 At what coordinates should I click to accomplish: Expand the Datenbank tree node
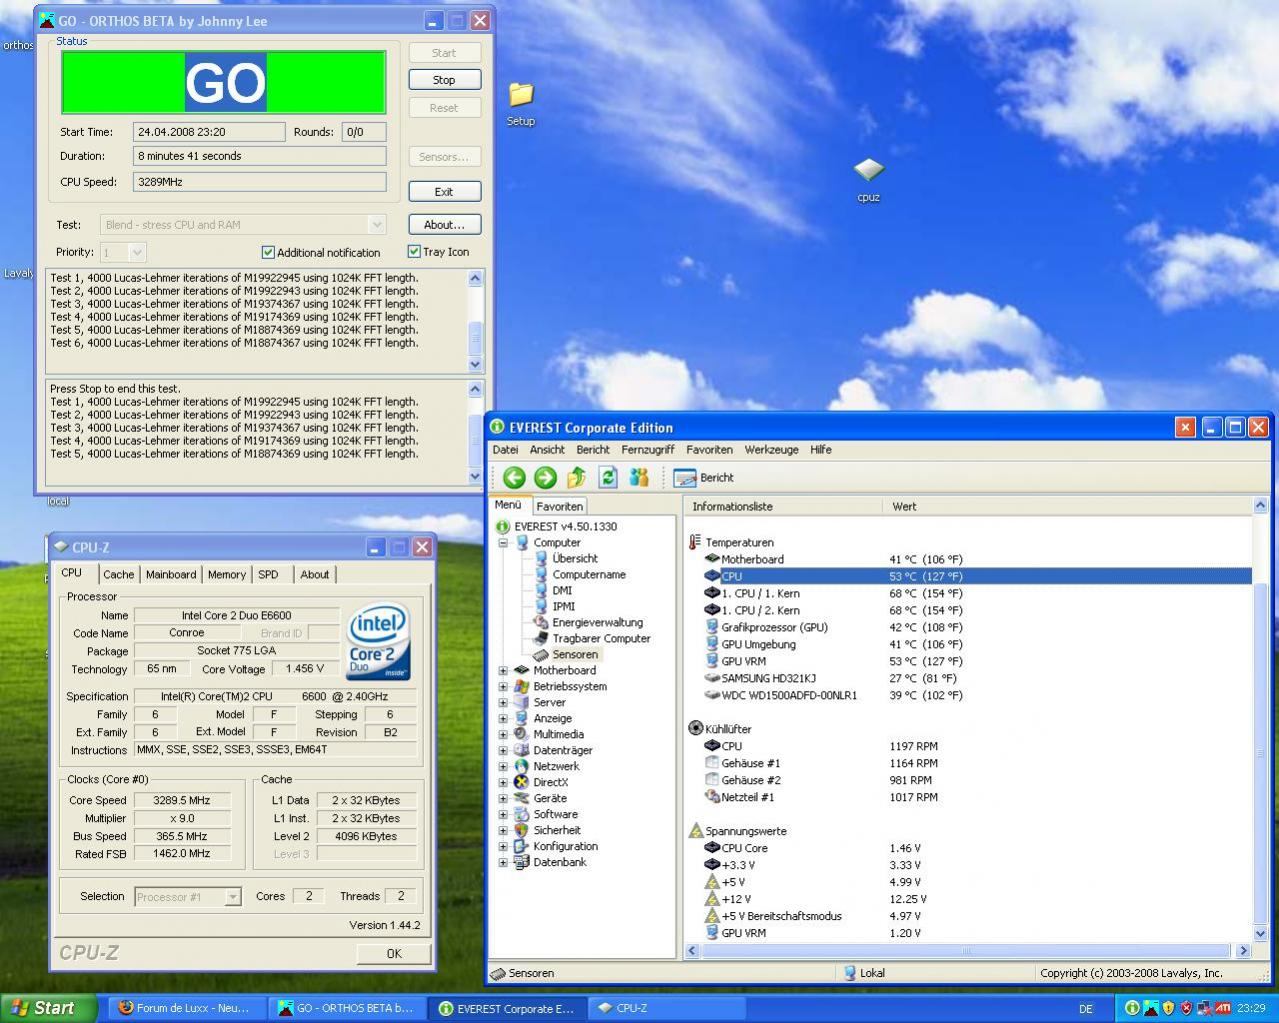coord(503,862)
